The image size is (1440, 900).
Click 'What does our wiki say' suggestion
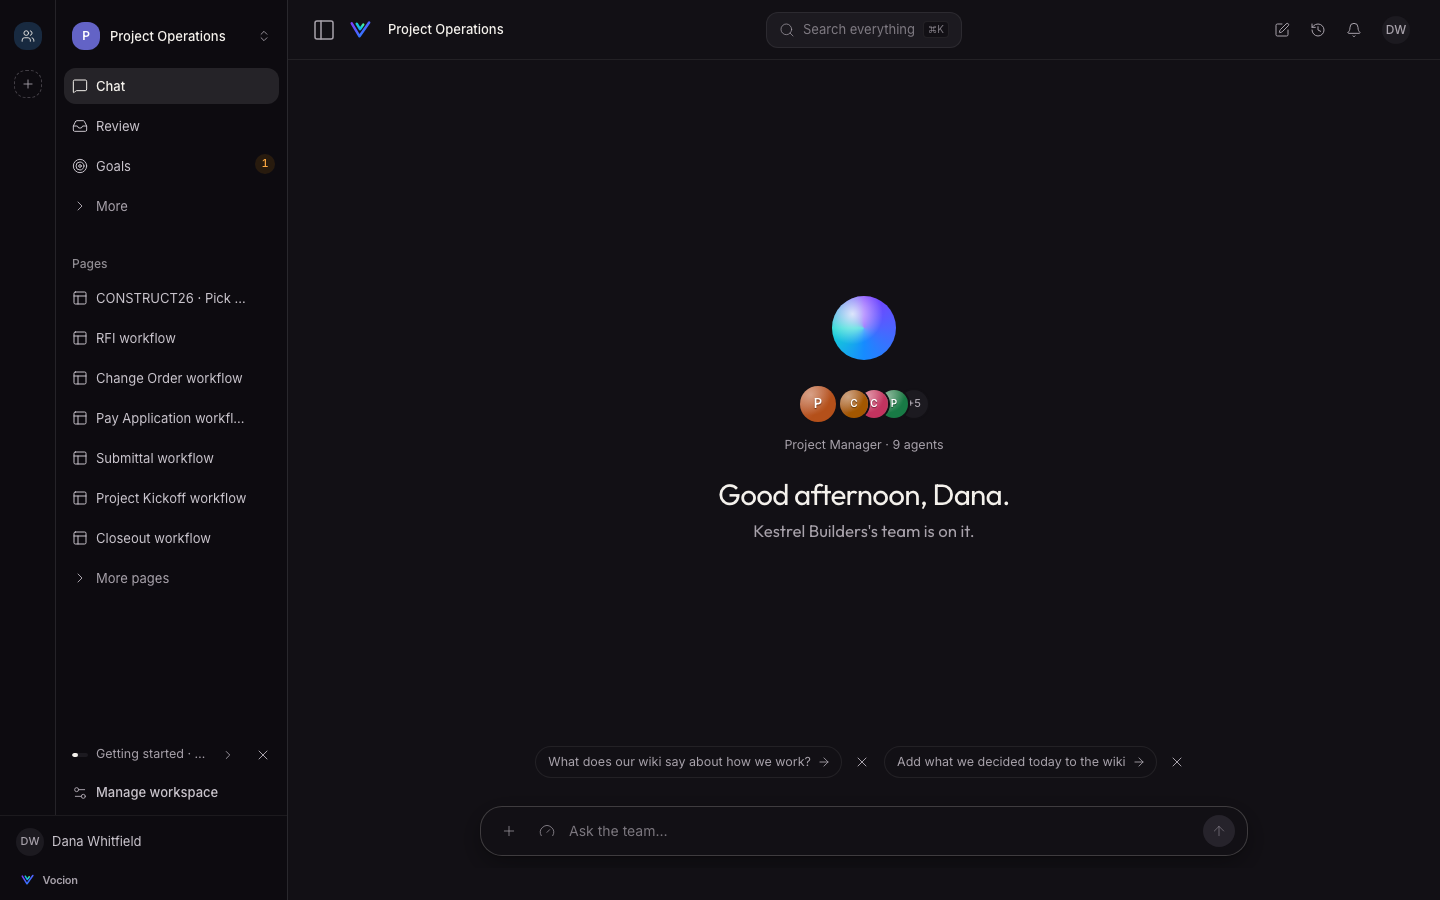click(688, 762)
